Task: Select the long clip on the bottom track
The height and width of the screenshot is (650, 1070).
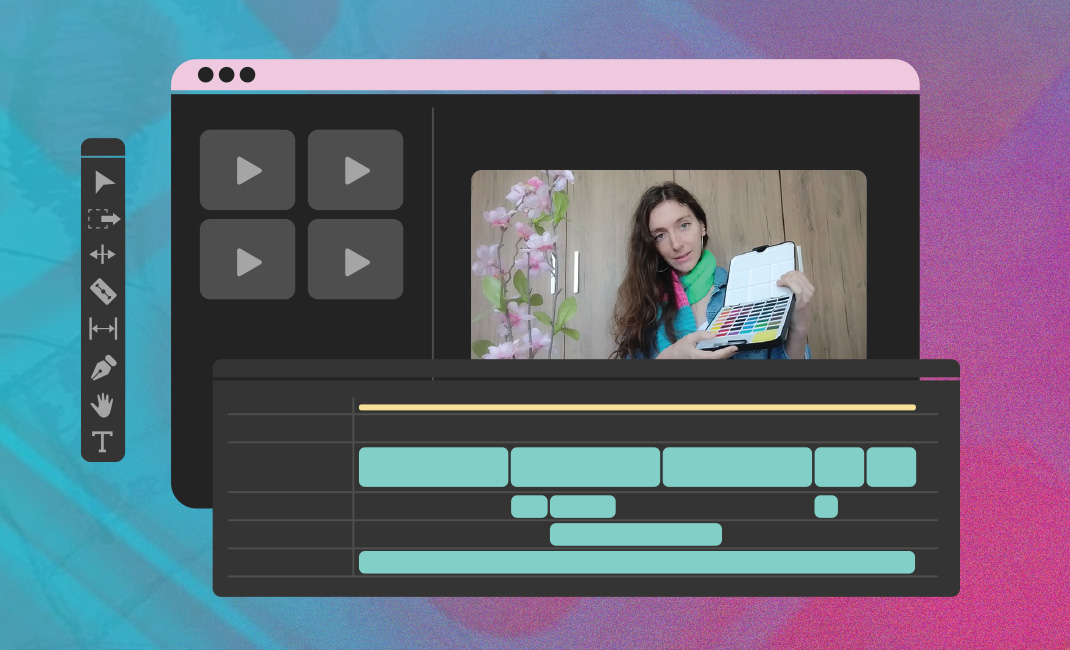Action: (636, 562)
